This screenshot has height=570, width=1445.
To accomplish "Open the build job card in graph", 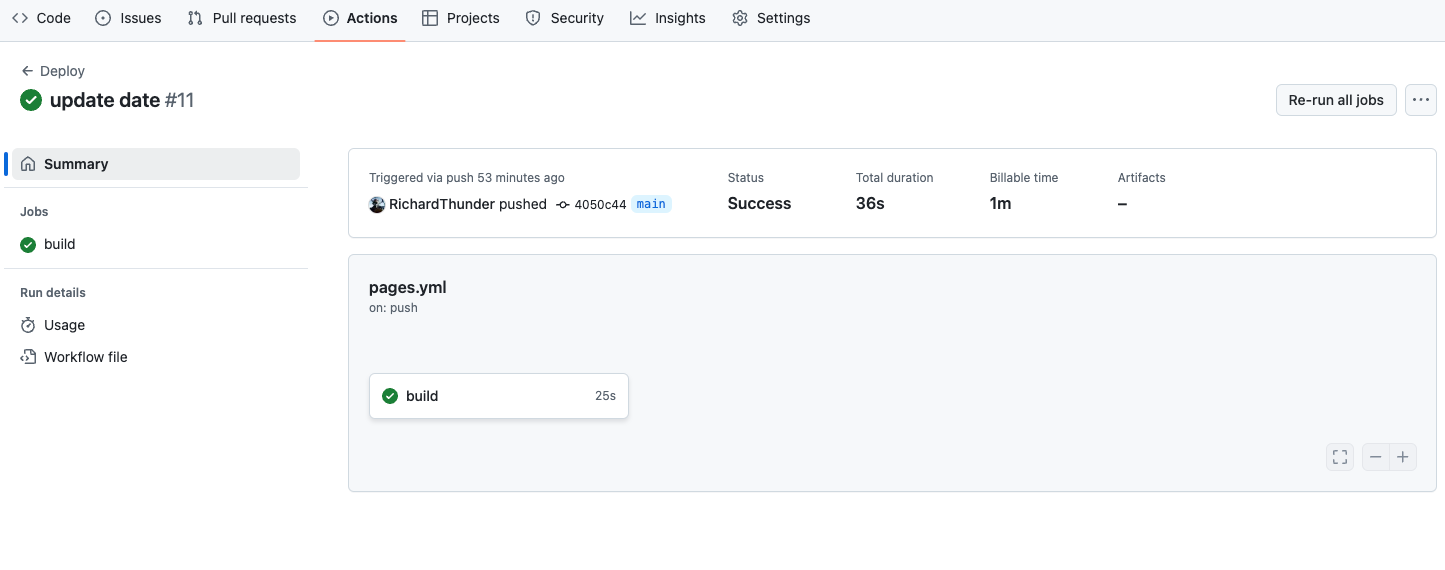I will pyautogui.click(x=498, y=396).
